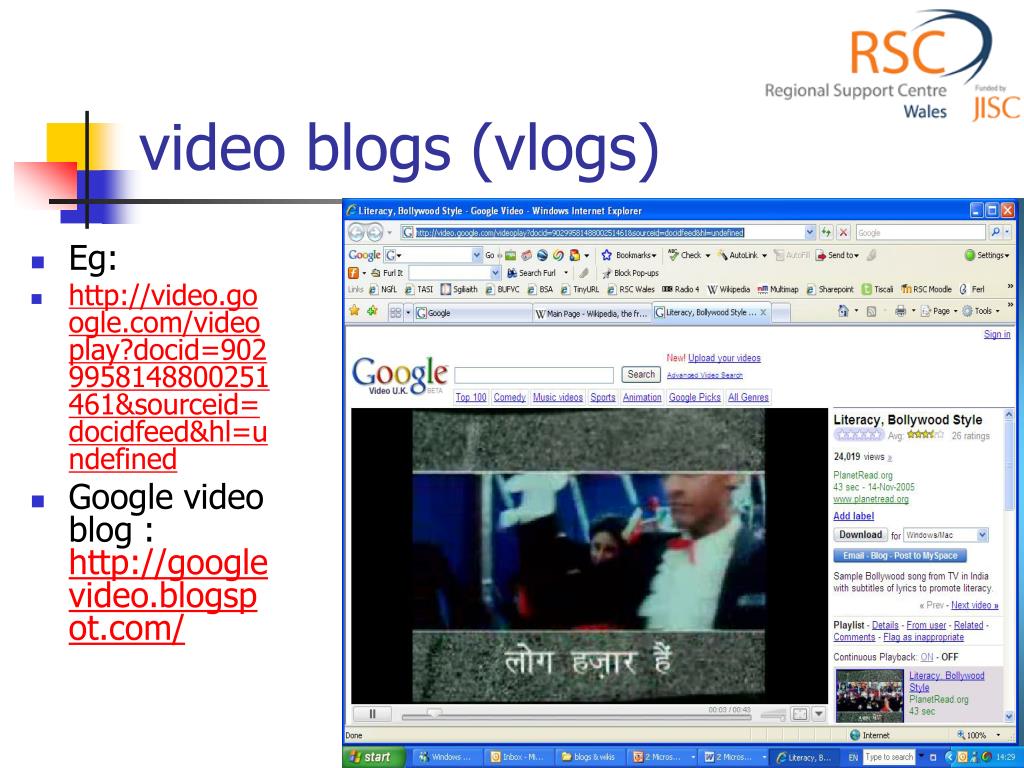The image size is (1024, 768).
Task: Switch to the Main Page - Wikipedia tab
Action: point(592,313)
